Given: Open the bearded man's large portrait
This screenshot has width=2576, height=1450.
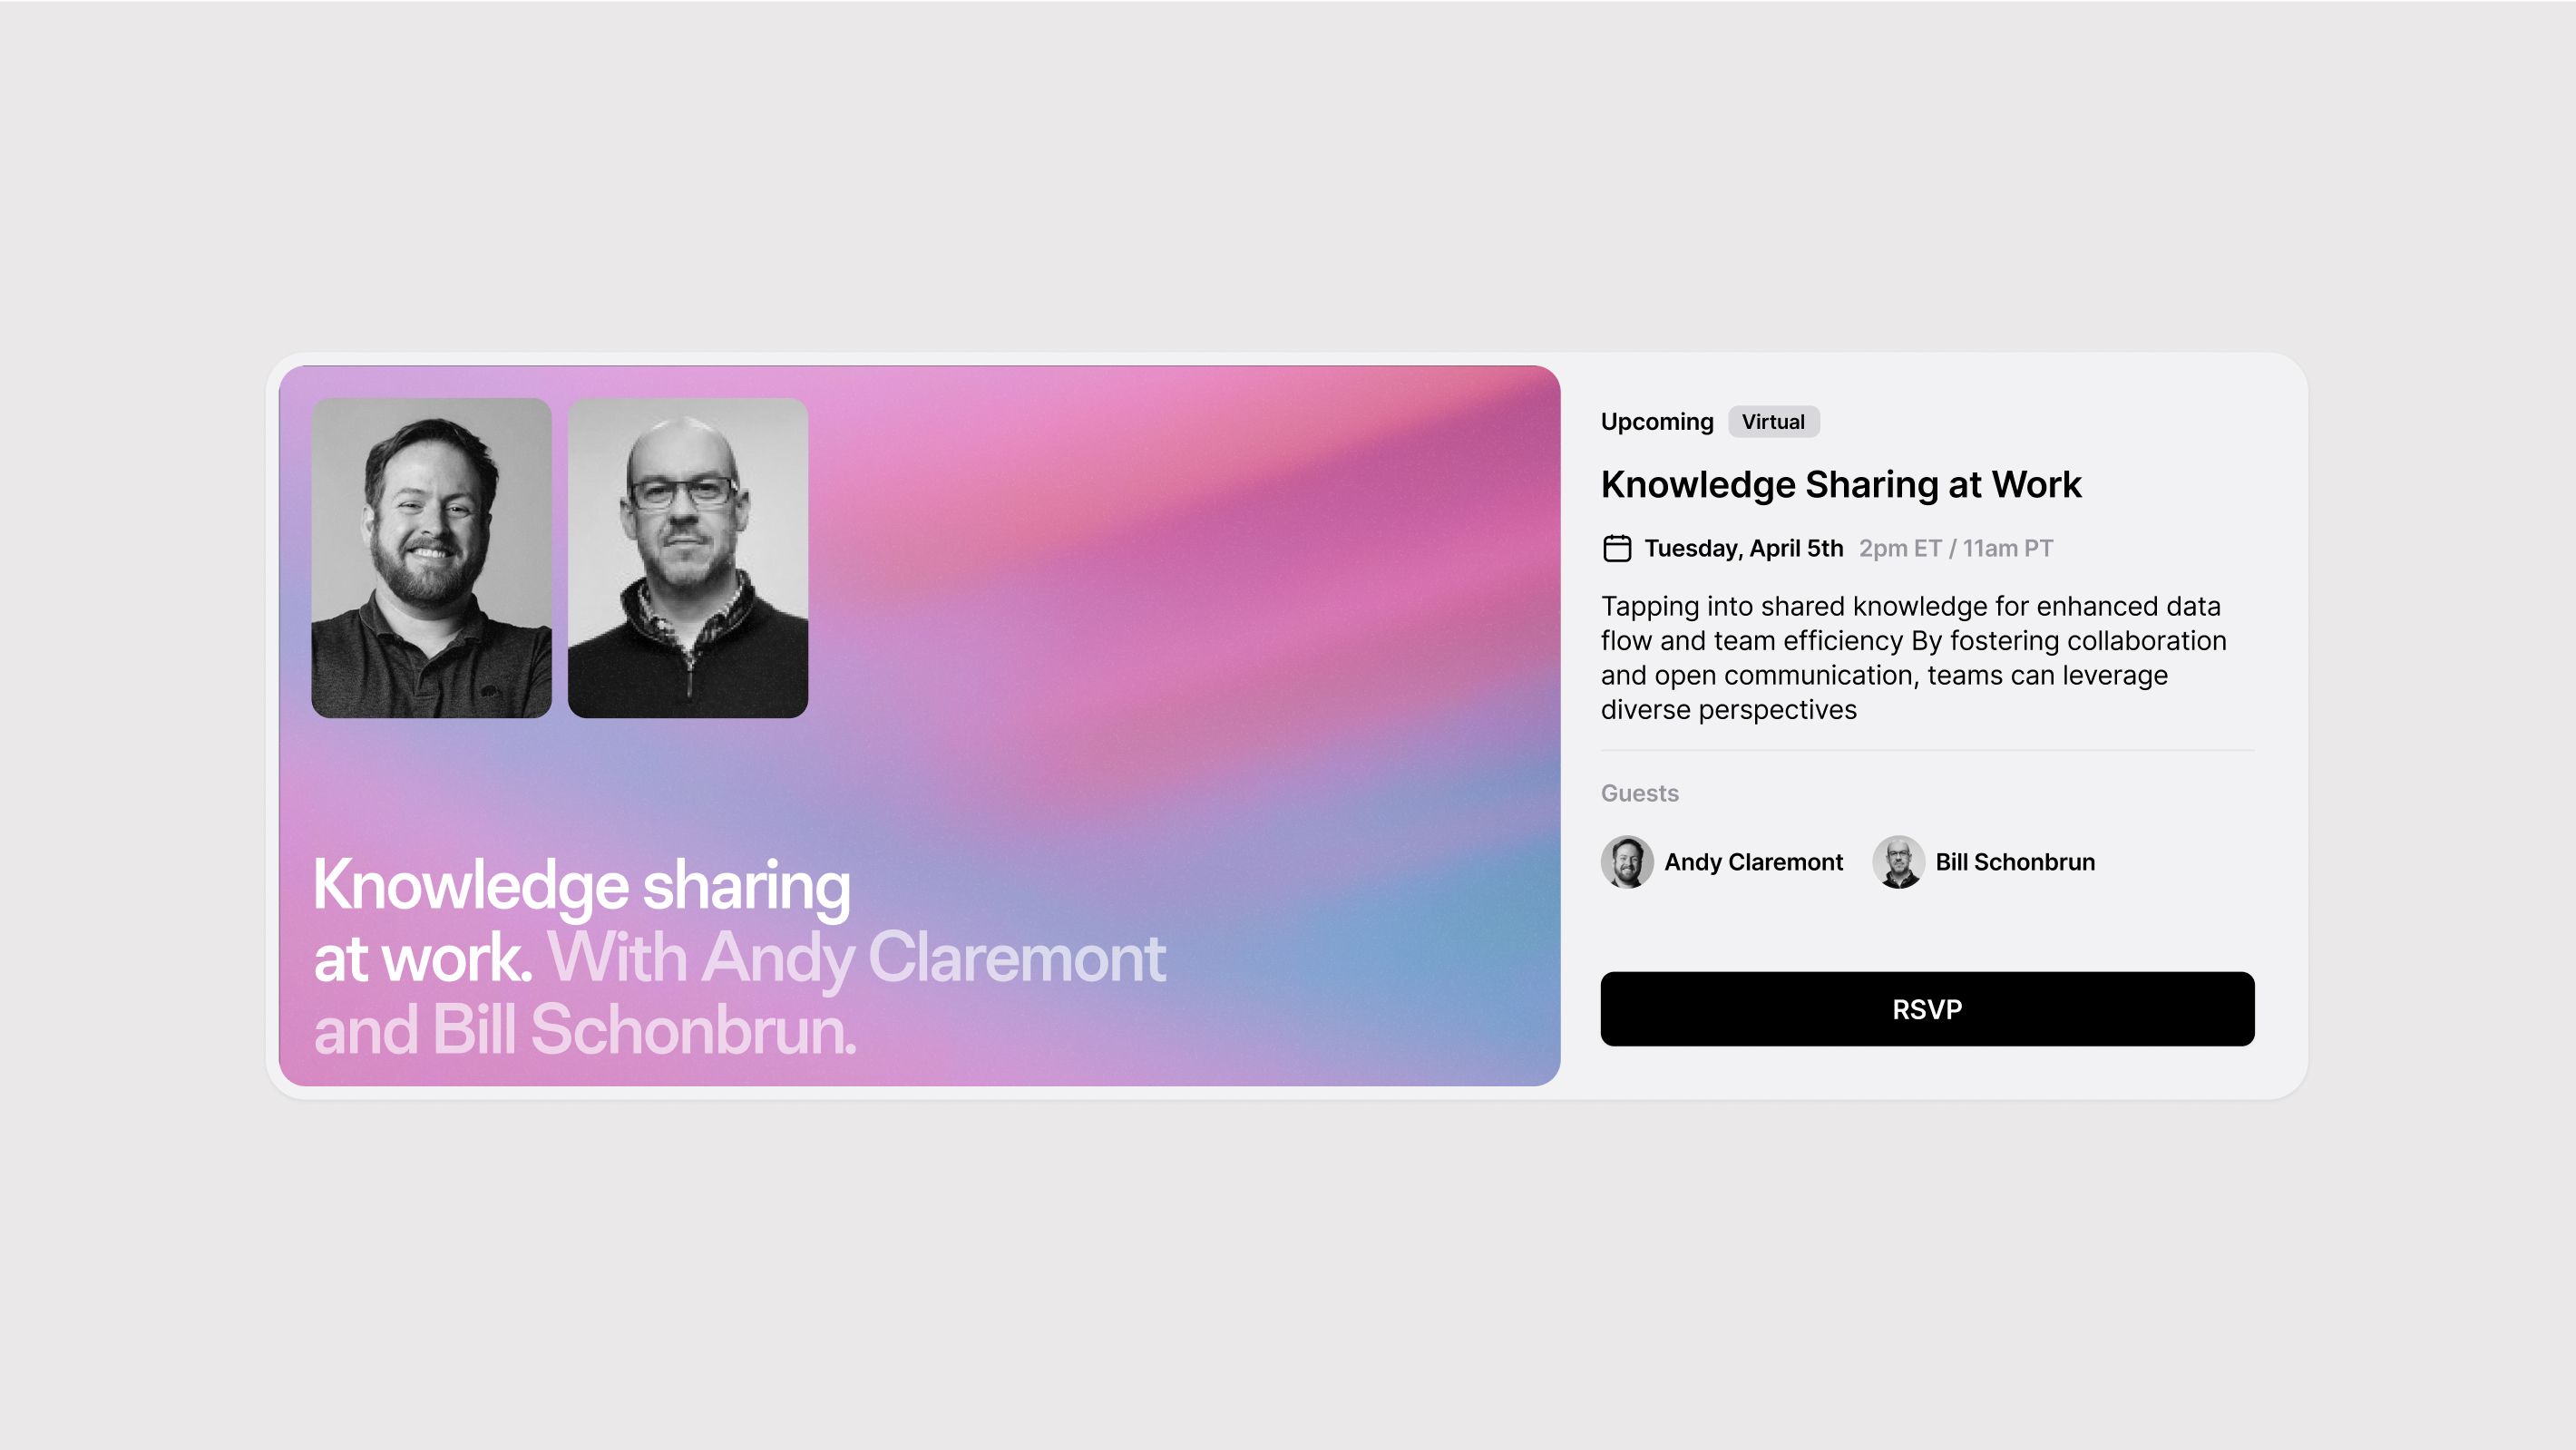Looking at the screenshot, I should (x=431, y=558).
